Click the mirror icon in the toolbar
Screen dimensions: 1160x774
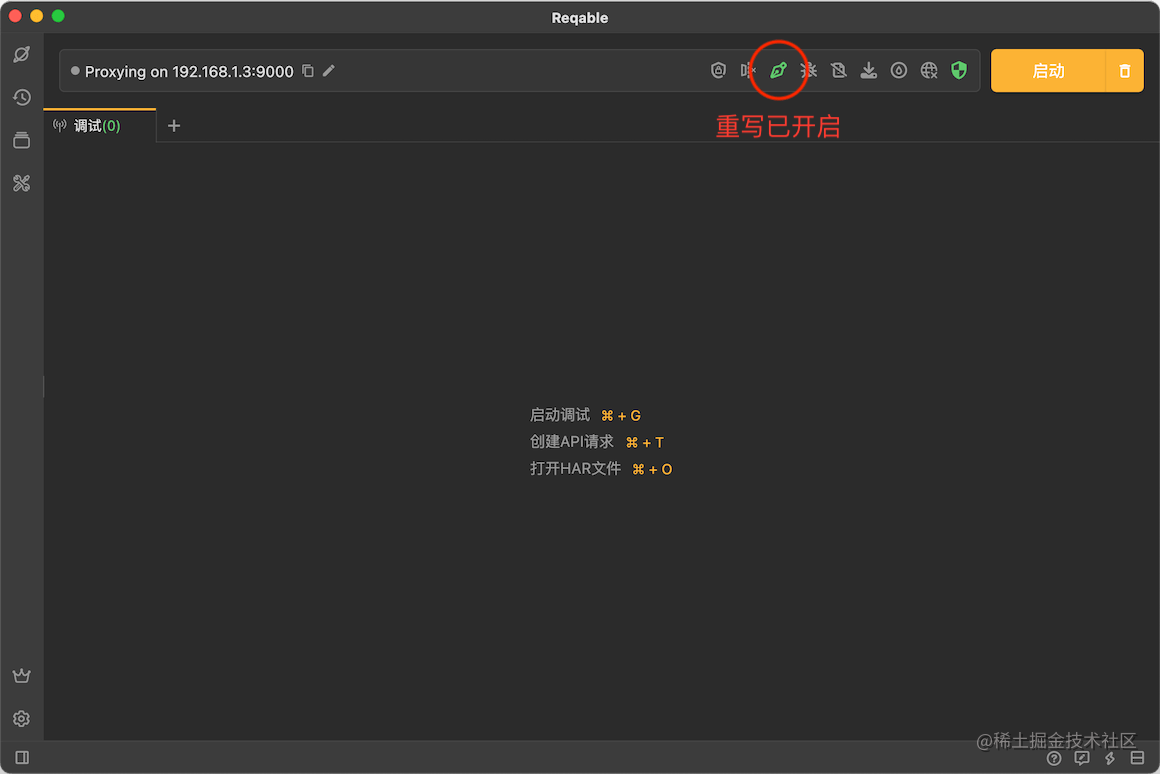click(748, 70)
